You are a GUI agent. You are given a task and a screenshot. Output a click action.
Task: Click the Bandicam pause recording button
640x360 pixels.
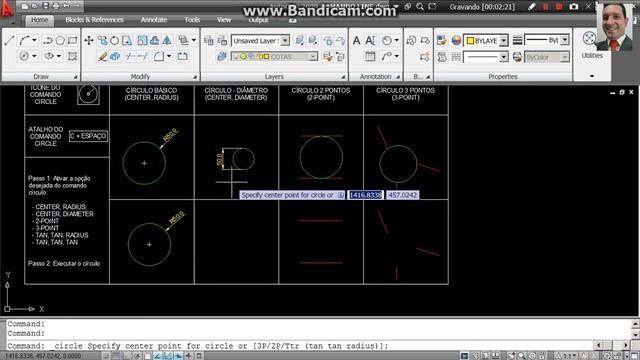click(546, 7)
